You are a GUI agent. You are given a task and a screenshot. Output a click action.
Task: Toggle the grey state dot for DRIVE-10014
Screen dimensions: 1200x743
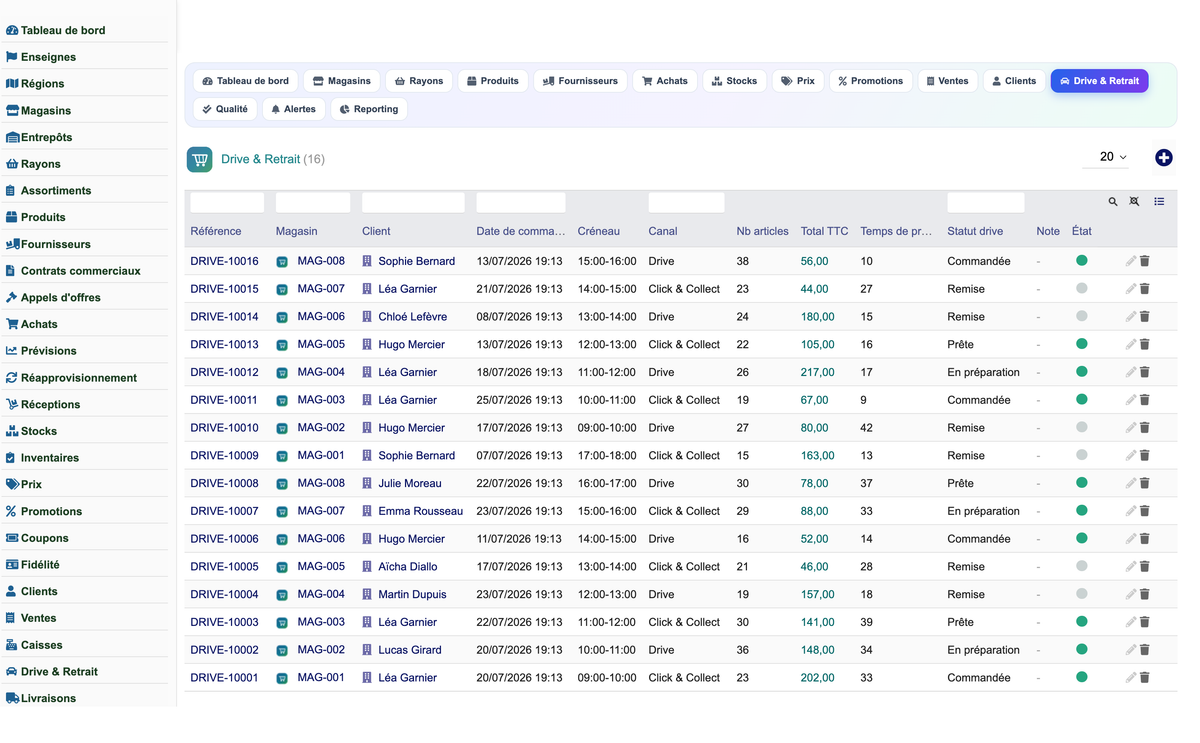pos(1081,316)
